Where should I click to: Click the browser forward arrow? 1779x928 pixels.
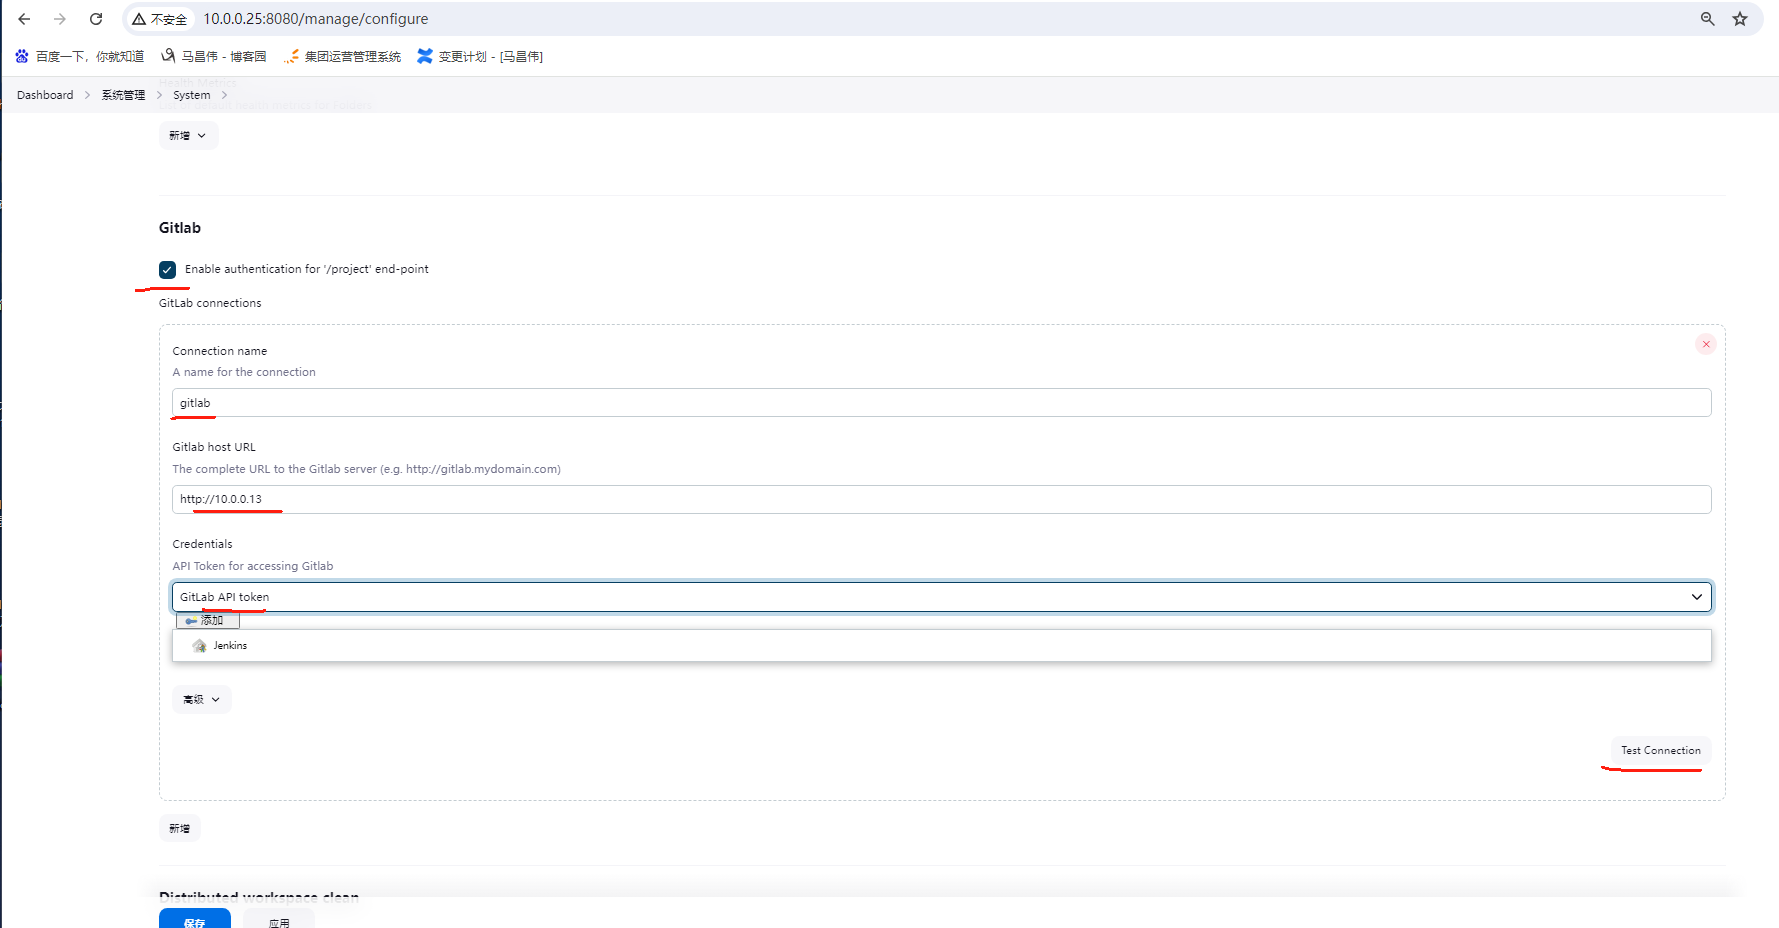60,19
